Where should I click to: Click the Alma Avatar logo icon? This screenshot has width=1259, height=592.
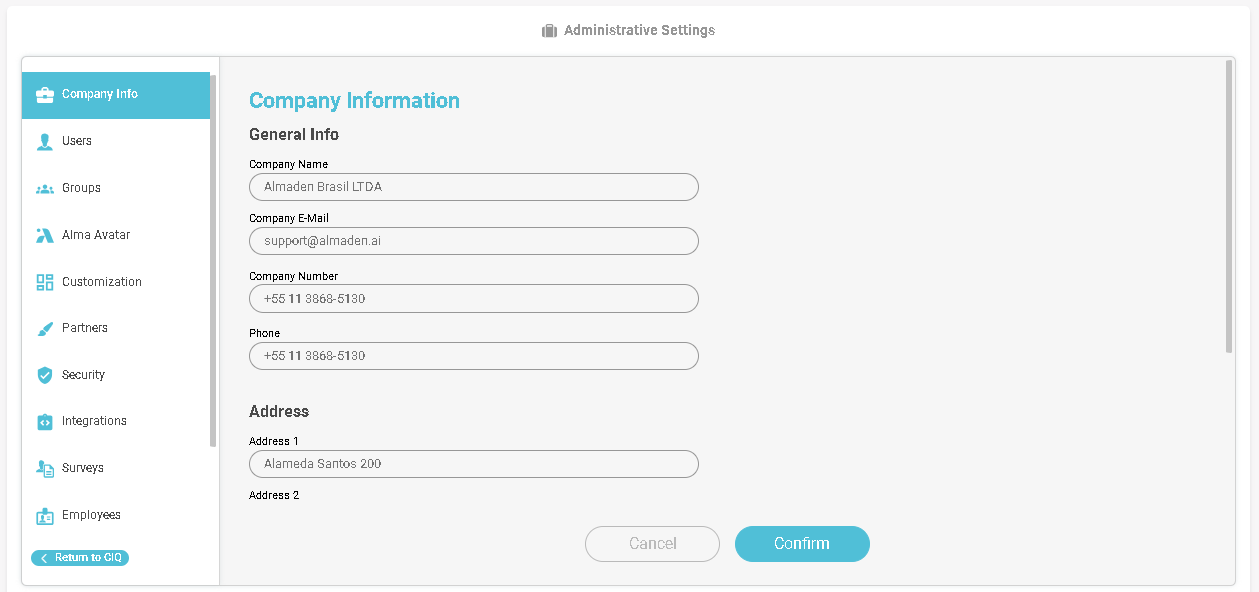(x=44, y=236)
